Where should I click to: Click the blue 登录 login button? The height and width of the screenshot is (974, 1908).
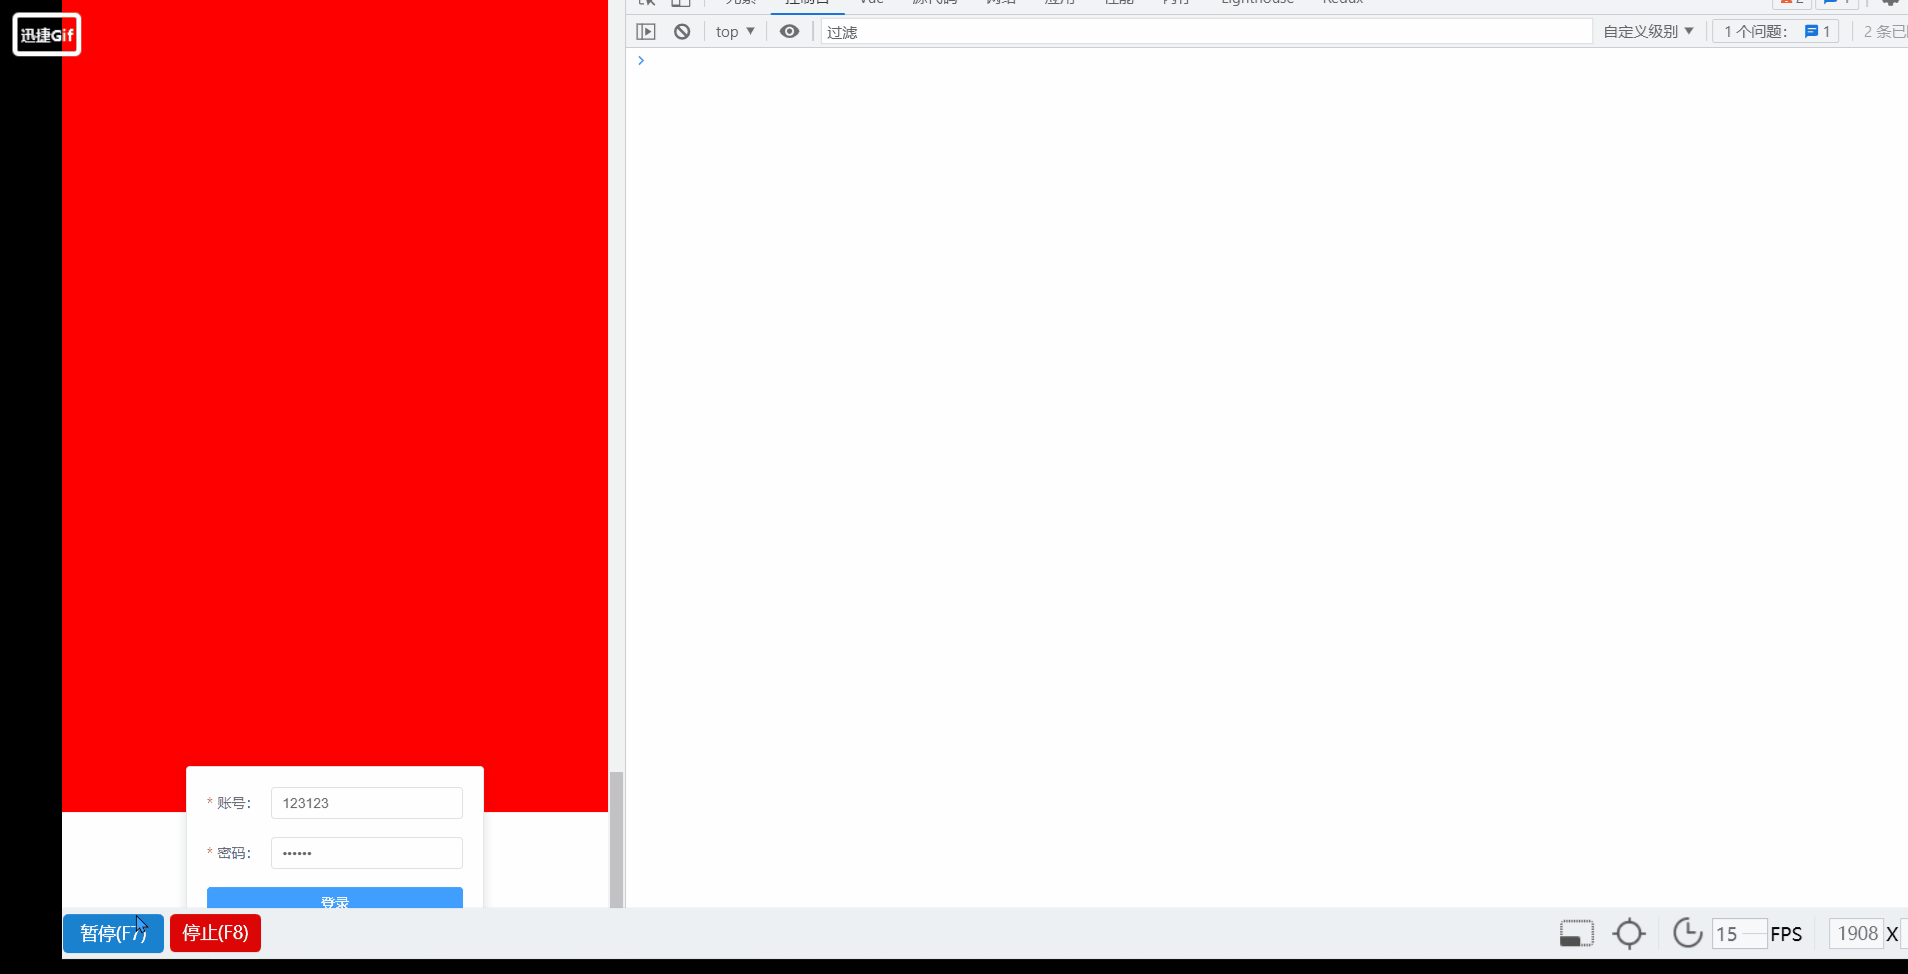[335, 898]
